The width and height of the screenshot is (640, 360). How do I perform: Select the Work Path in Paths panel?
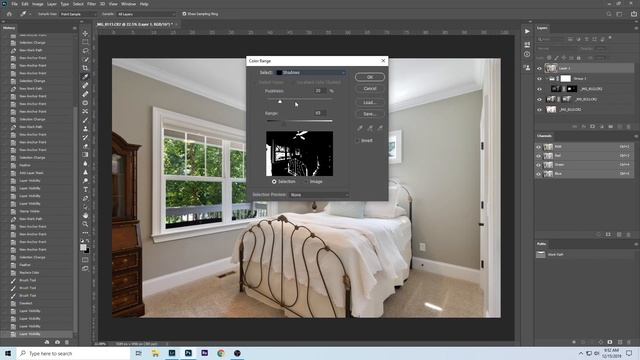click(584, 255)
